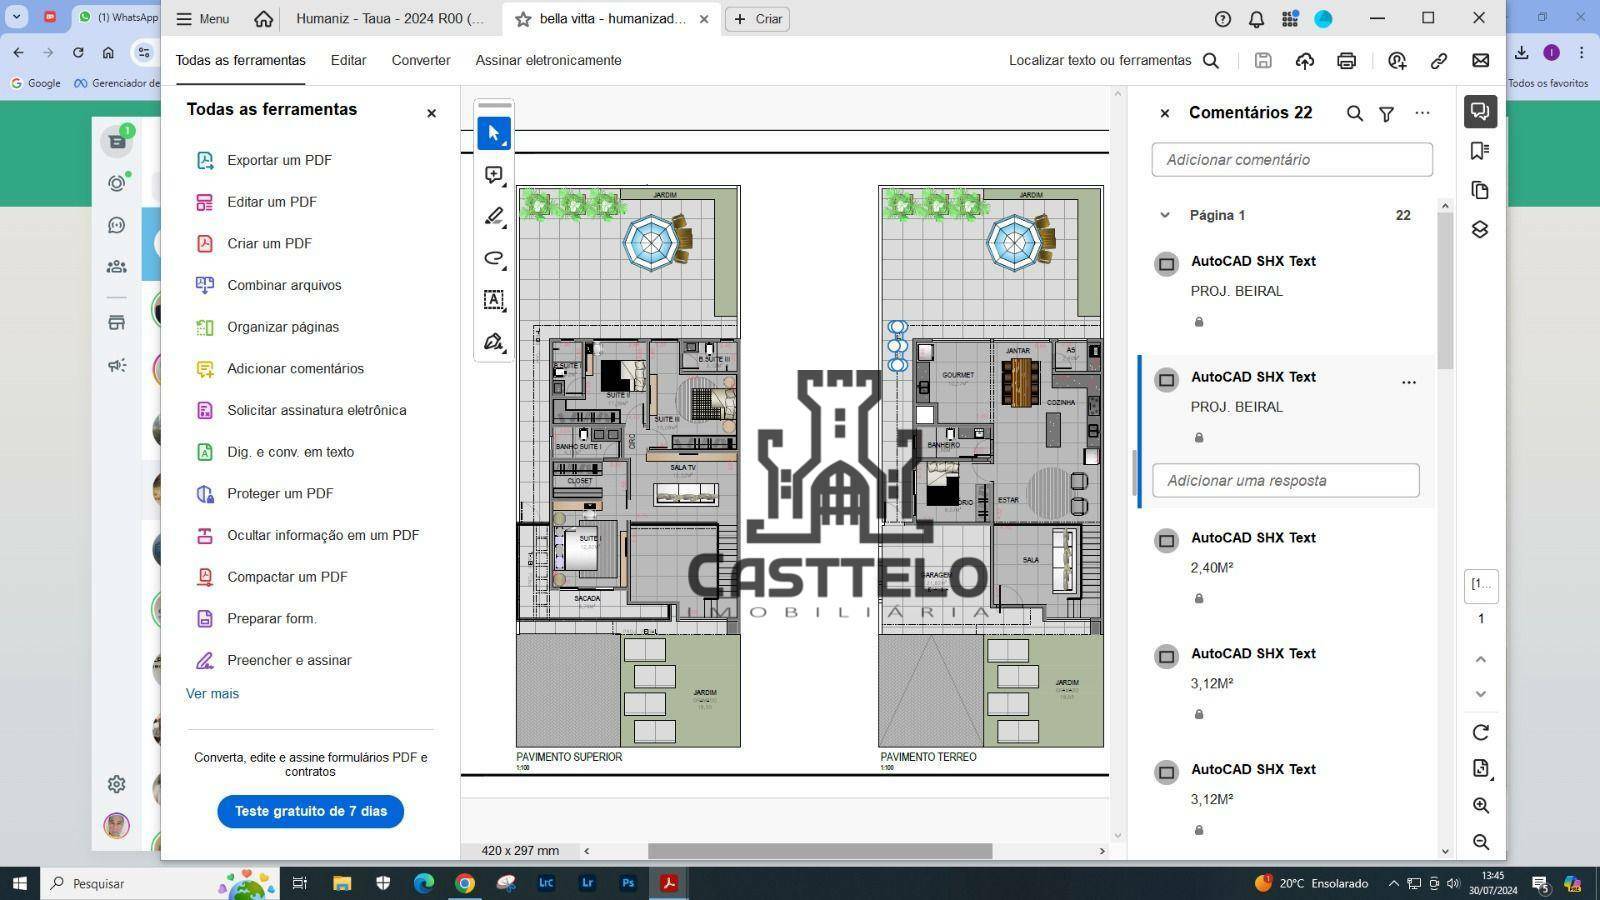
Task: Open Preencher e assinar tool
Action: tap(289, 660)
